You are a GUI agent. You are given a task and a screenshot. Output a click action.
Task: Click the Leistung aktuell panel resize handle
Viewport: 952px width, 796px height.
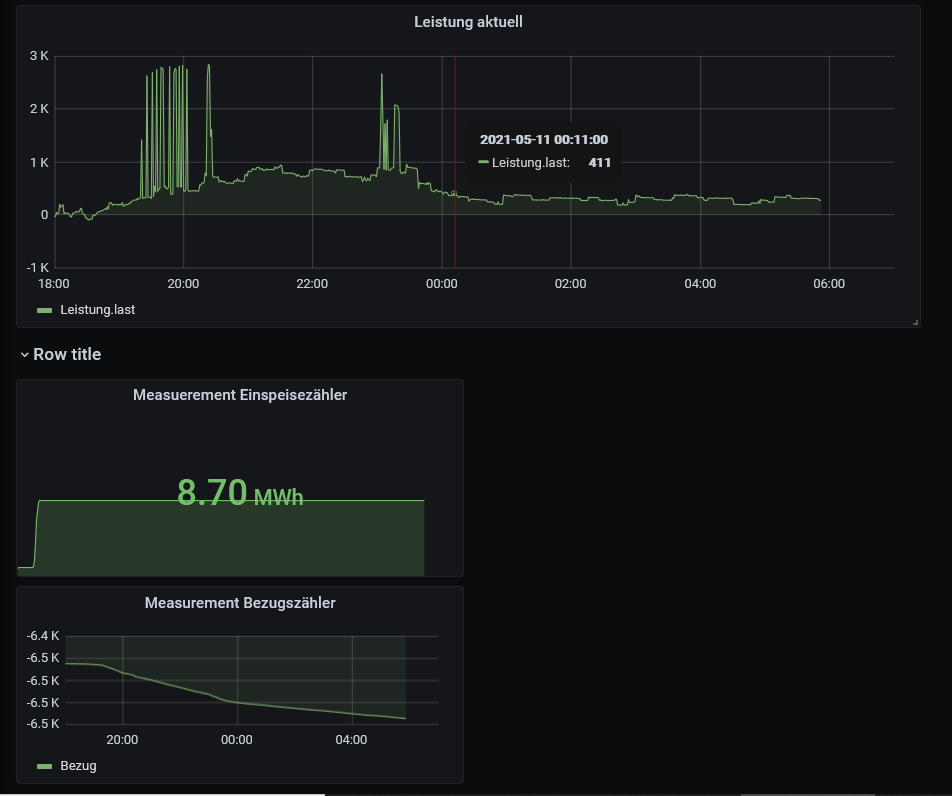[x=915, y=322]
